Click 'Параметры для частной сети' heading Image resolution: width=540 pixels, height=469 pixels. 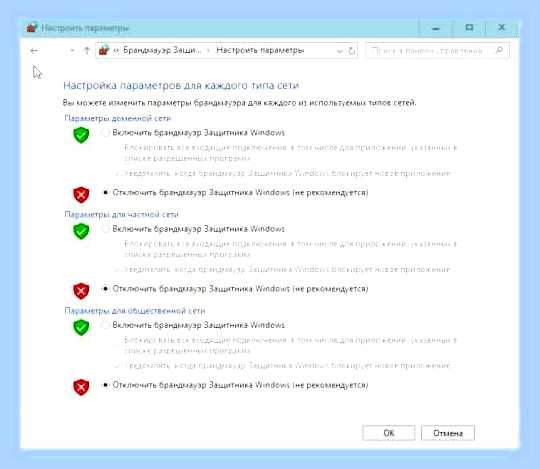coord(121,214)
